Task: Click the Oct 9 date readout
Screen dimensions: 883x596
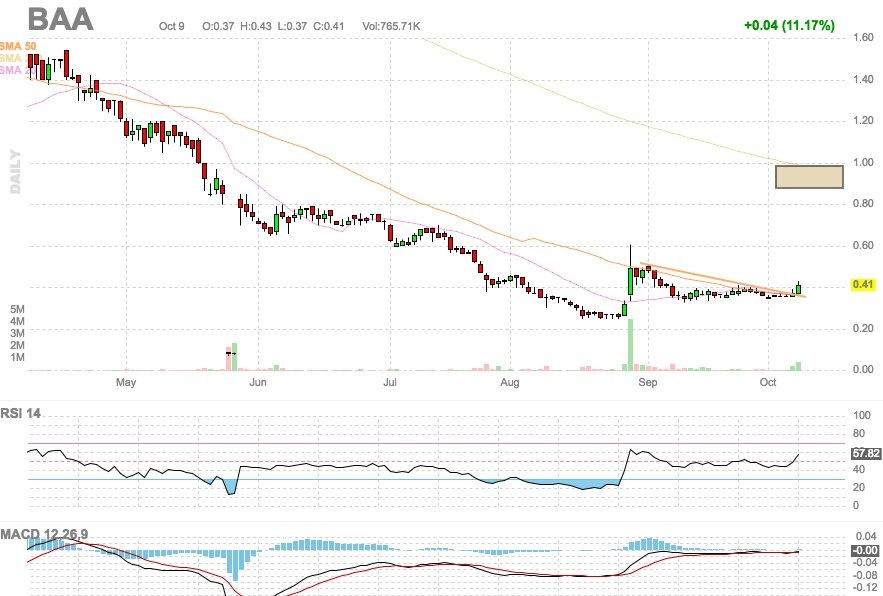Action: click(173, 25)
